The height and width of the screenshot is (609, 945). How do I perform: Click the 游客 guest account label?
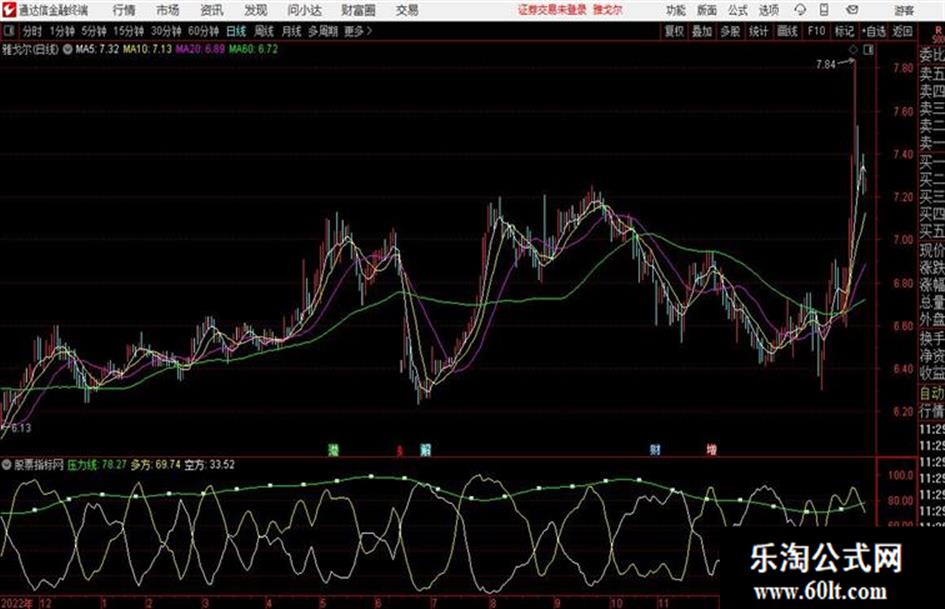(904, 10)
